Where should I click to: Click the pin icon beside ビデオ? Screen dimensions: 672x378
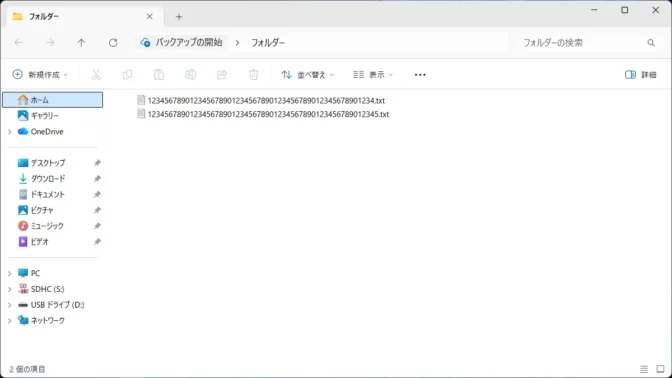97,242
